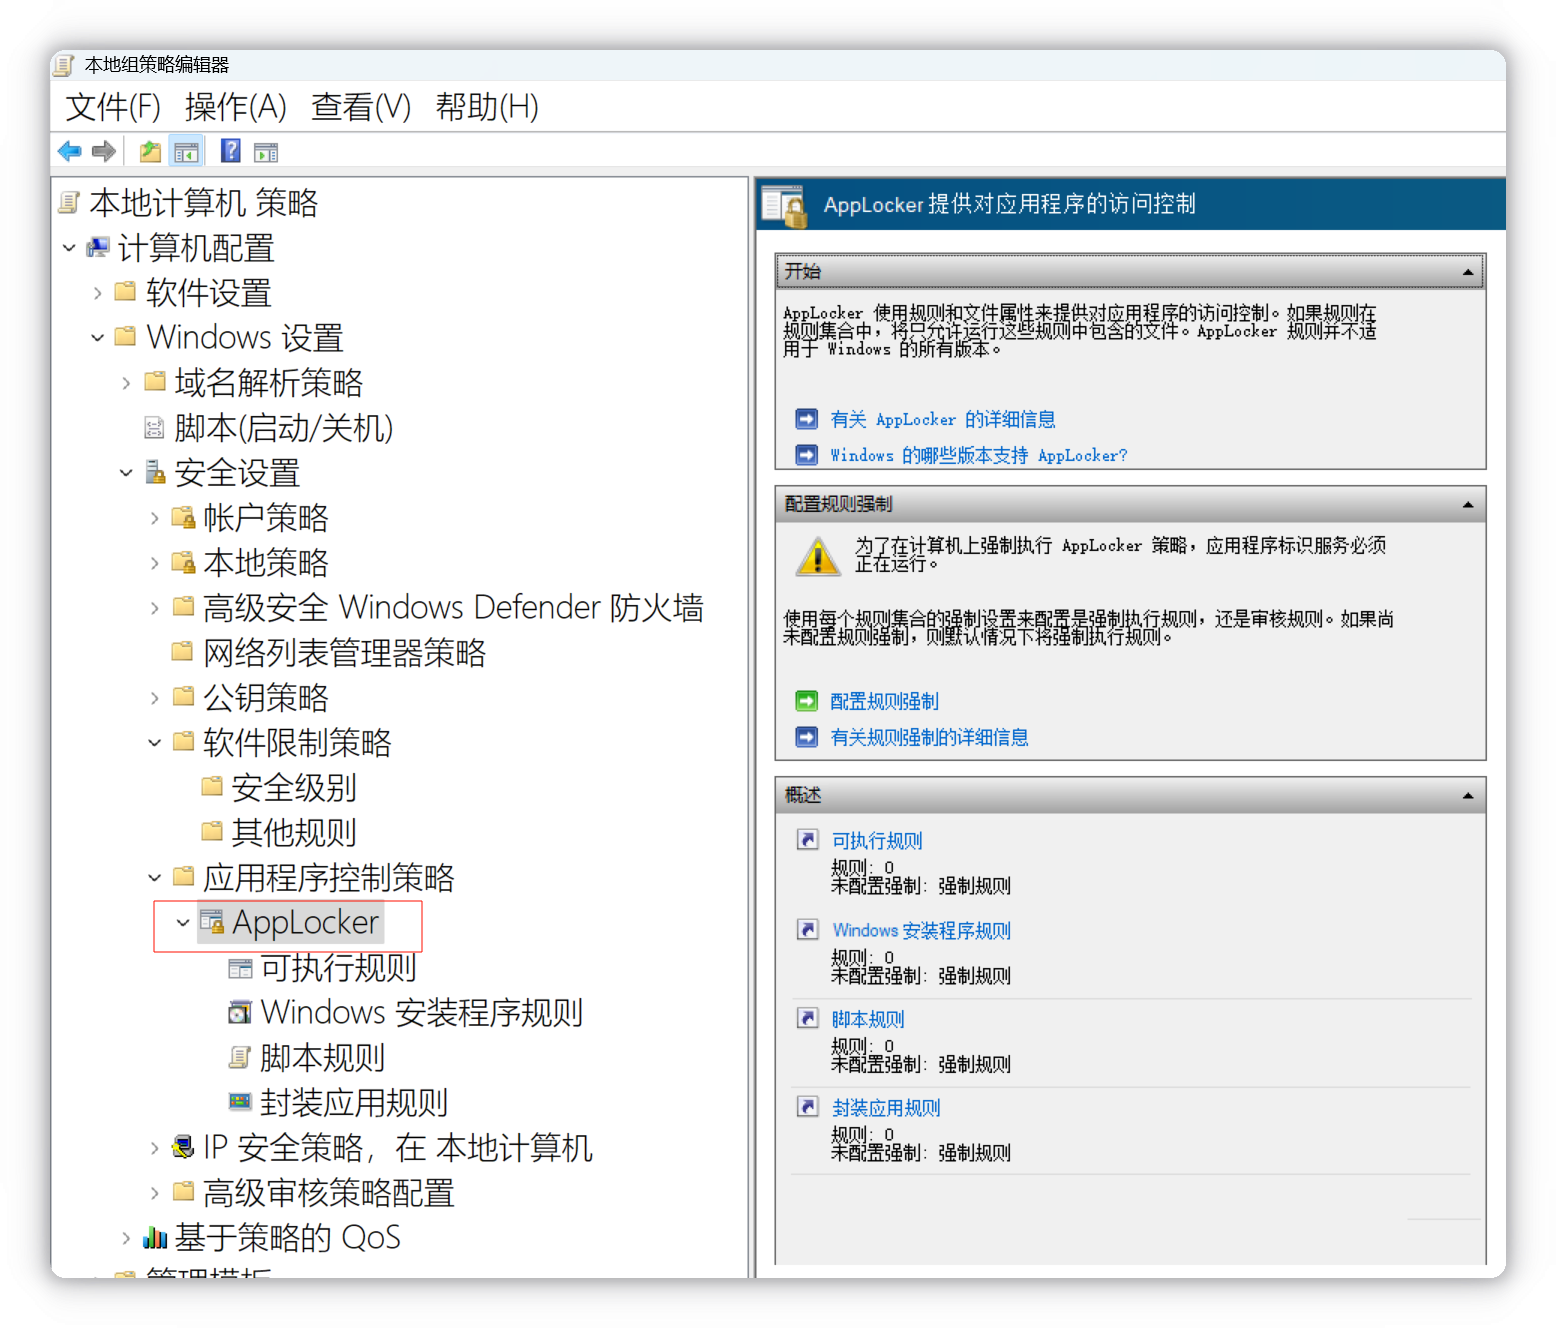1556x1328 pixels.
Task: Collapse the AppLocker tree node
Action: point(182,922)
